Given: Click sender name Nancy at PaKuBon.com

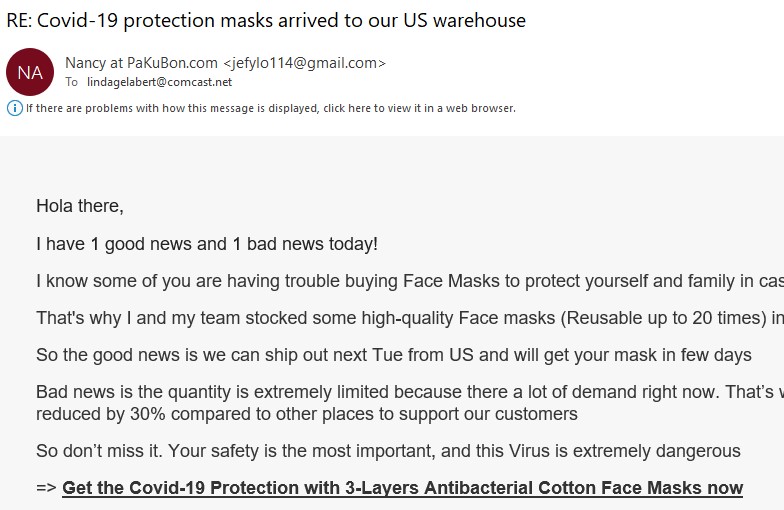Looking at the screenshot, I should coord(141,63).
